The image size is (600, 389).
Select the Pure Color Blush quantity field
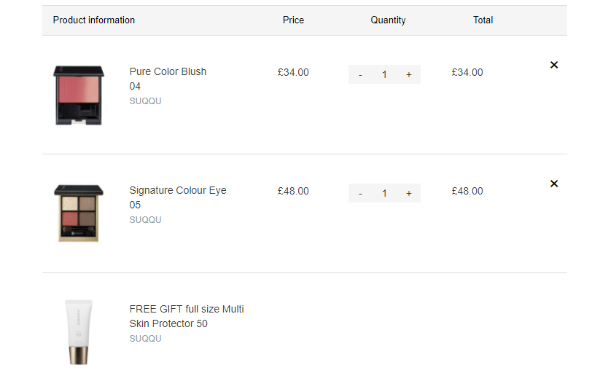point(384,75)
